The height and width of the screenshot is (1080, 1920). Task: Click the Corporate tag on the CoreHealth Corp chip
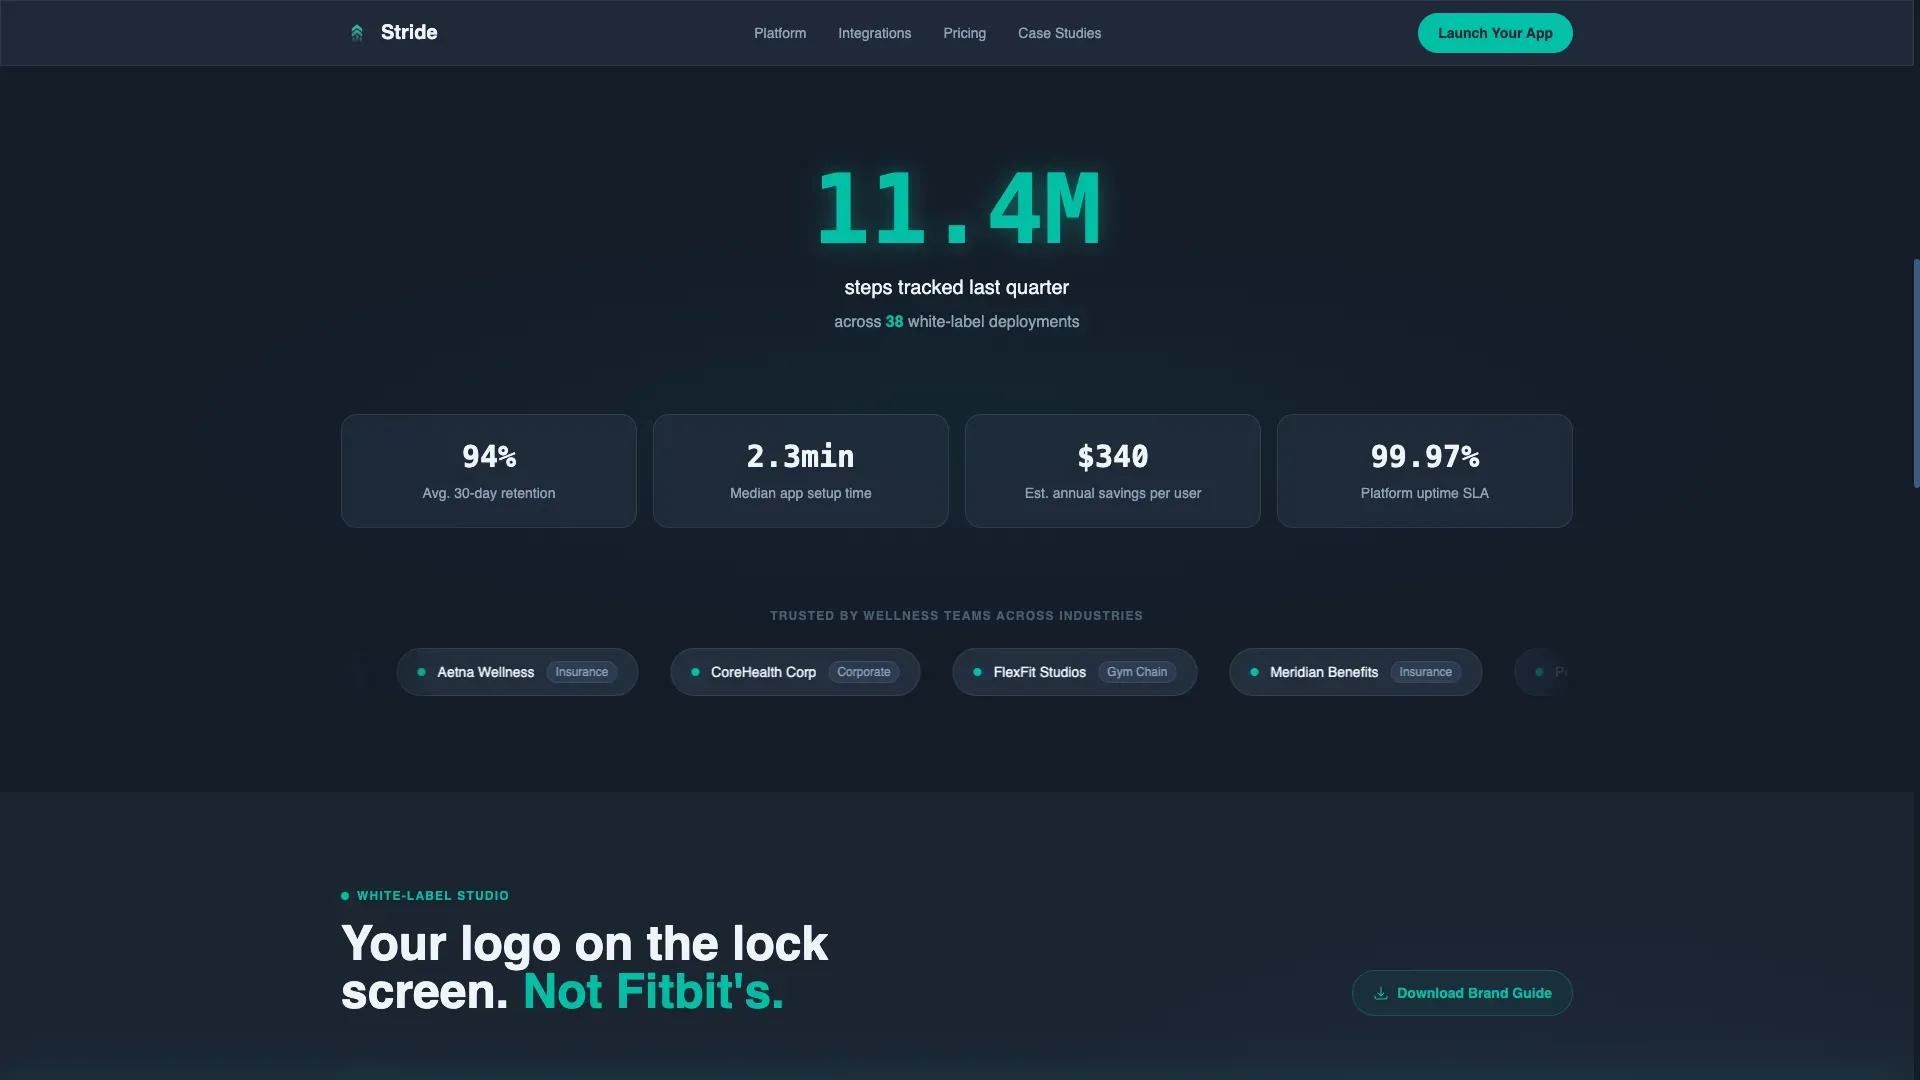point(864,672)
